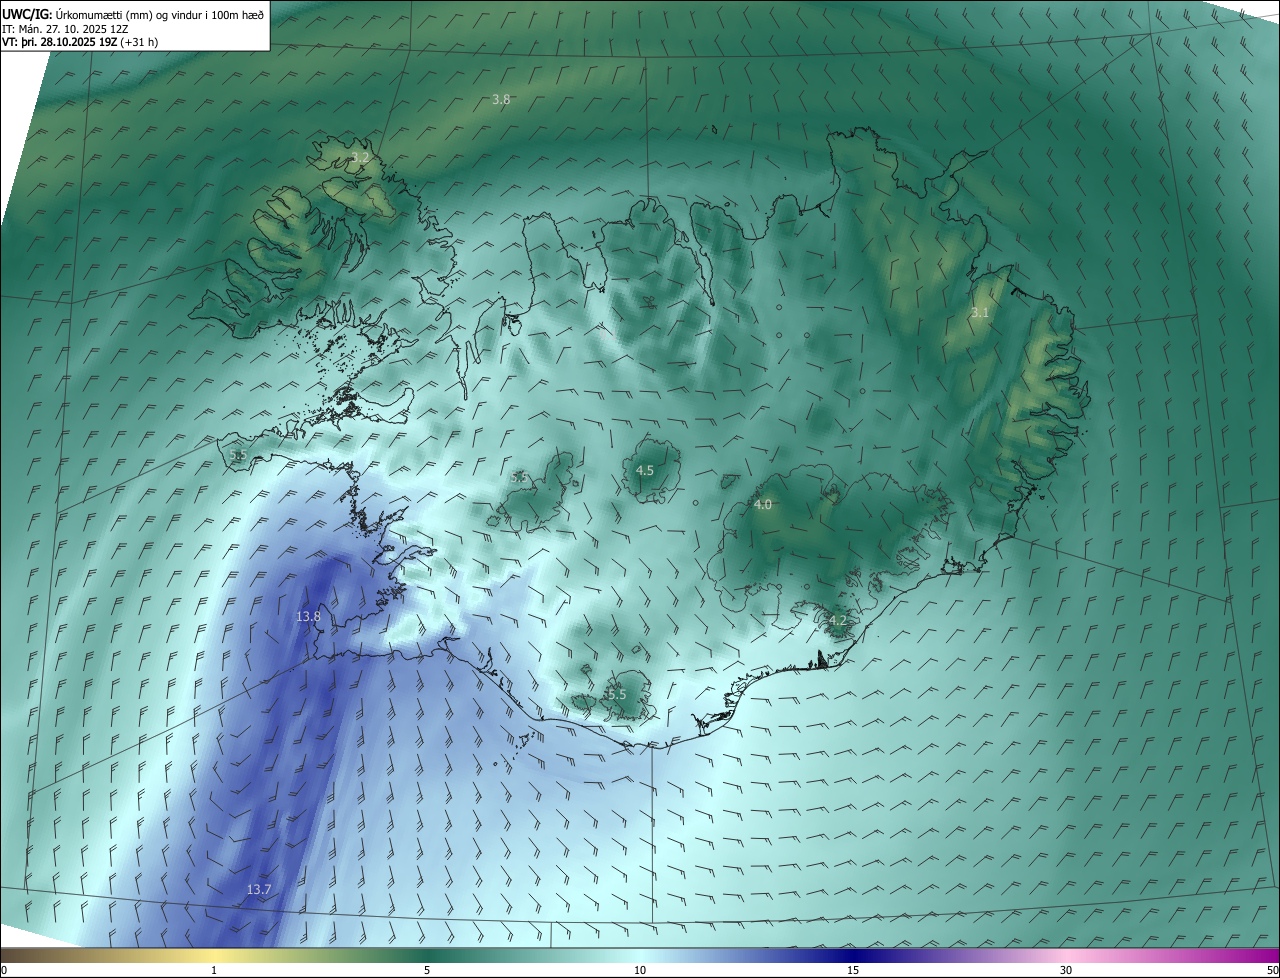Click the colorbar tick label 50
The width and height of the screenshot is (1280, 978).
(x=1272, y=970)
